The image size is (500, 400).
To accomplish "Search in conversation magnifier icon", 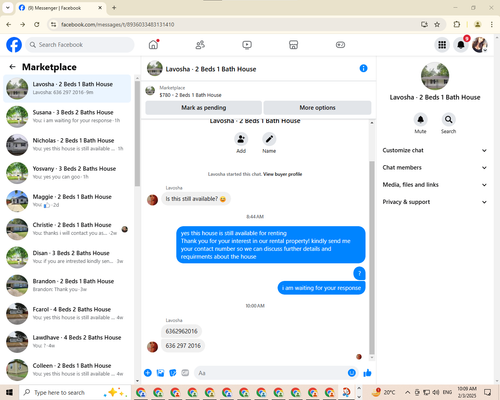I will [x=448, y=119].
